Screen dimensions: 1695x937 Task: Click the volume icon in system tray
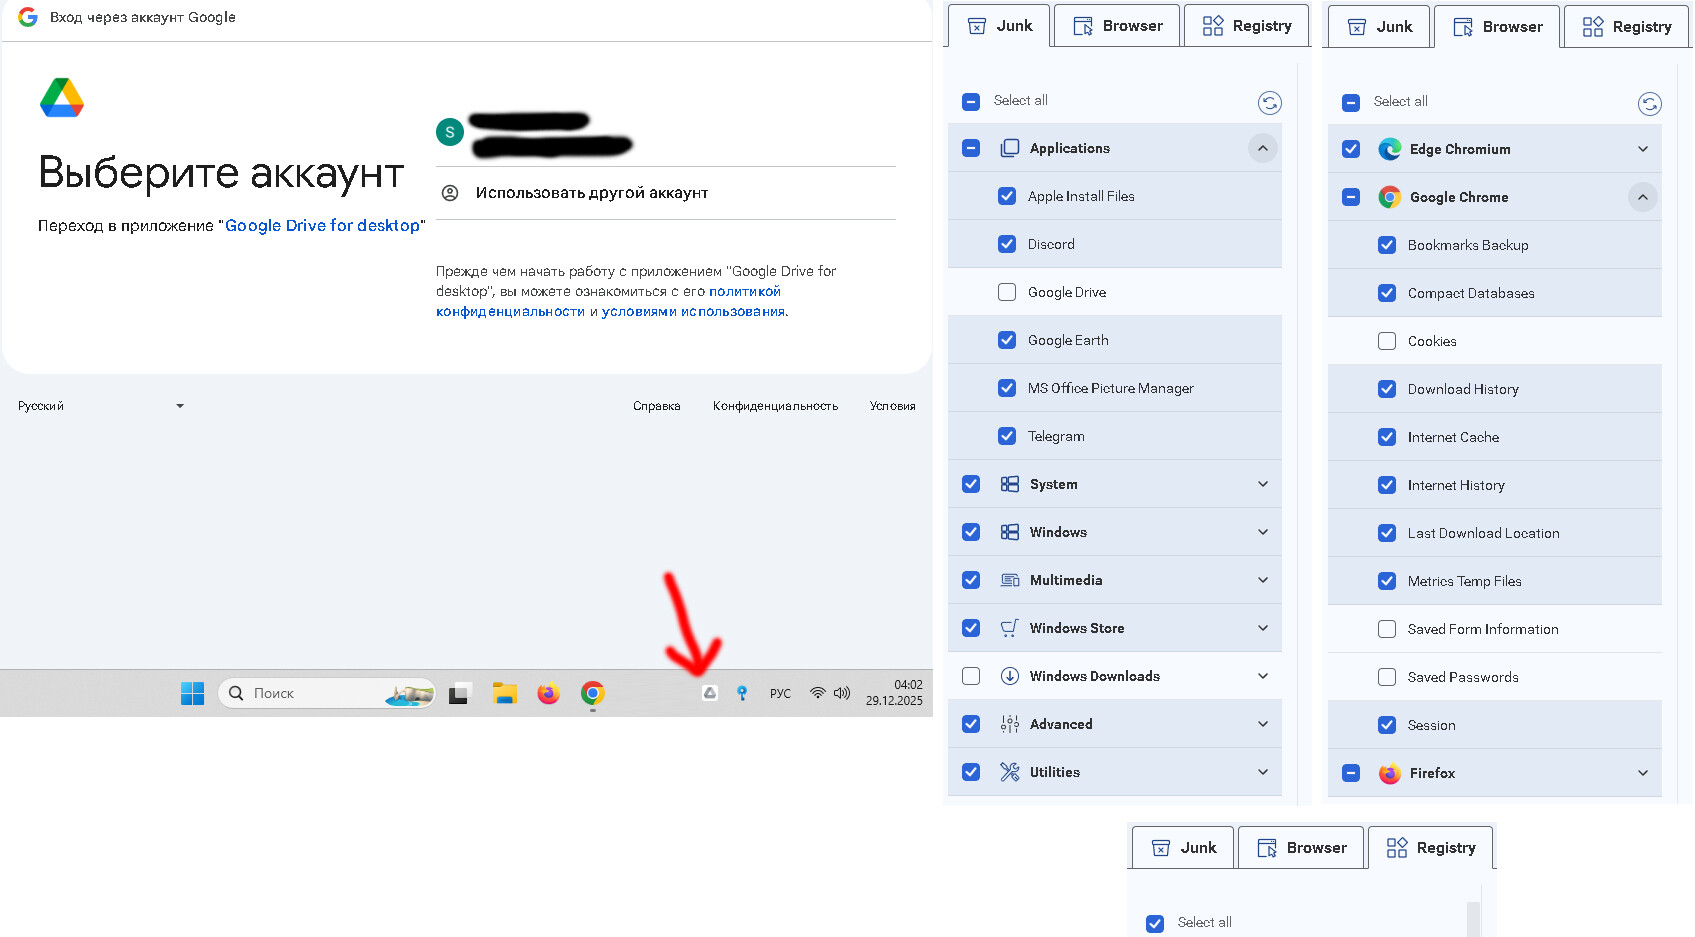(842, 693)
